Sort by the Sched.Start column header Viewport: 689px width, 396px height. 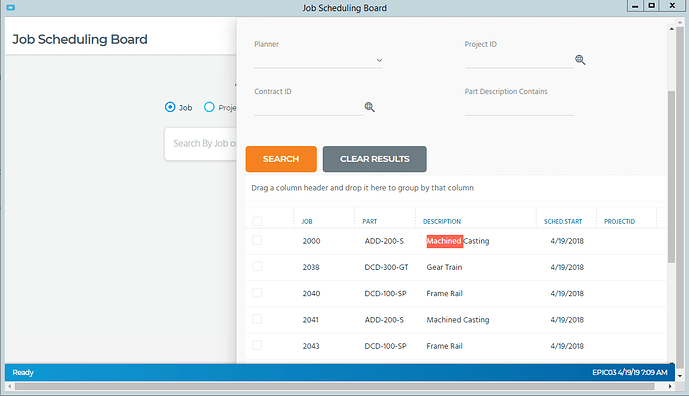(x=563, y=222)
